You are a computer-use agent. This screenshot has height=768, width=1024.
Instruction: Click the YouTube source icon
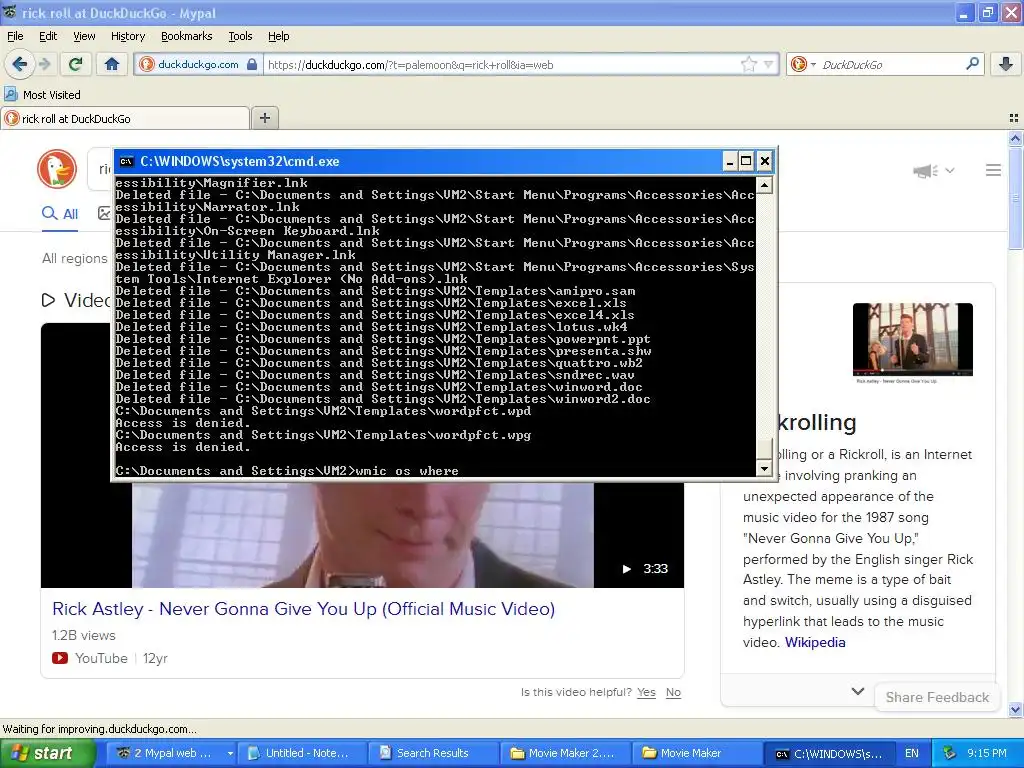tap(59, 658)
